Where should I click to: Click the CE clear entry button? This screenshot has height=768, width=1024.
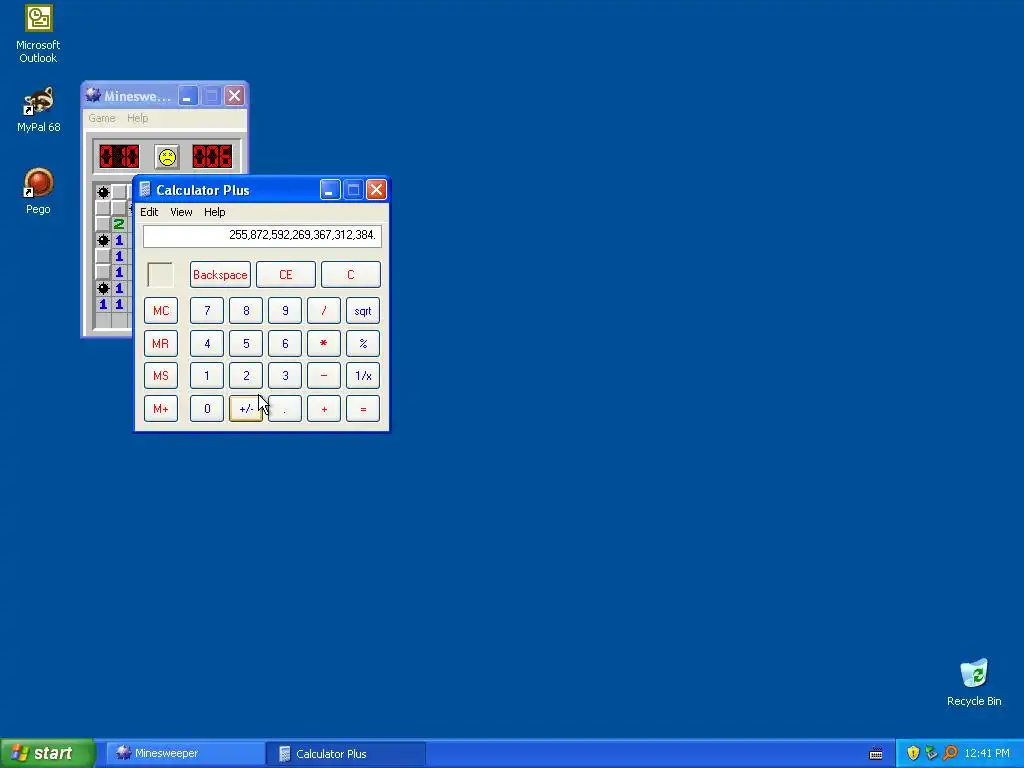tap(285, 274)
